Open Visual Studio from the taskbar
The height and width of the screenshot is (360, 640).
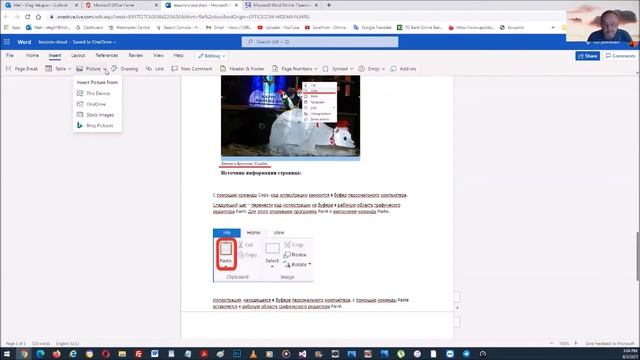click(302, 354)
